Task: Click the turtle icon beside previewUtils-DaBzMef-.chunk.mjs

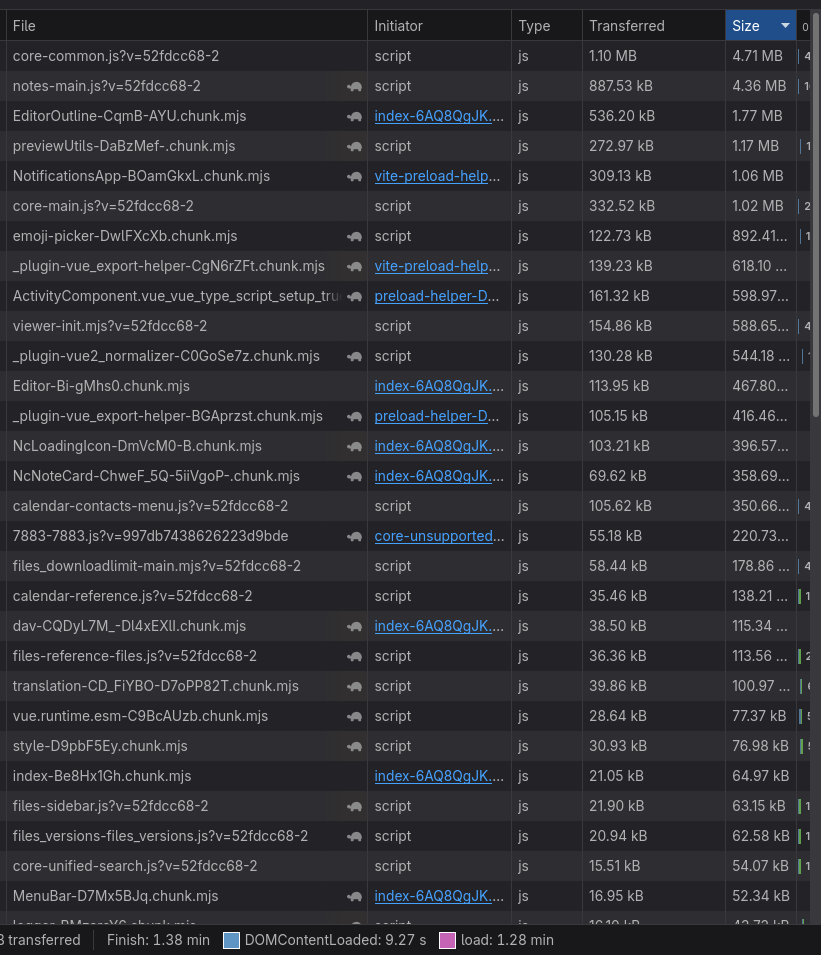Action: [354, 146]
